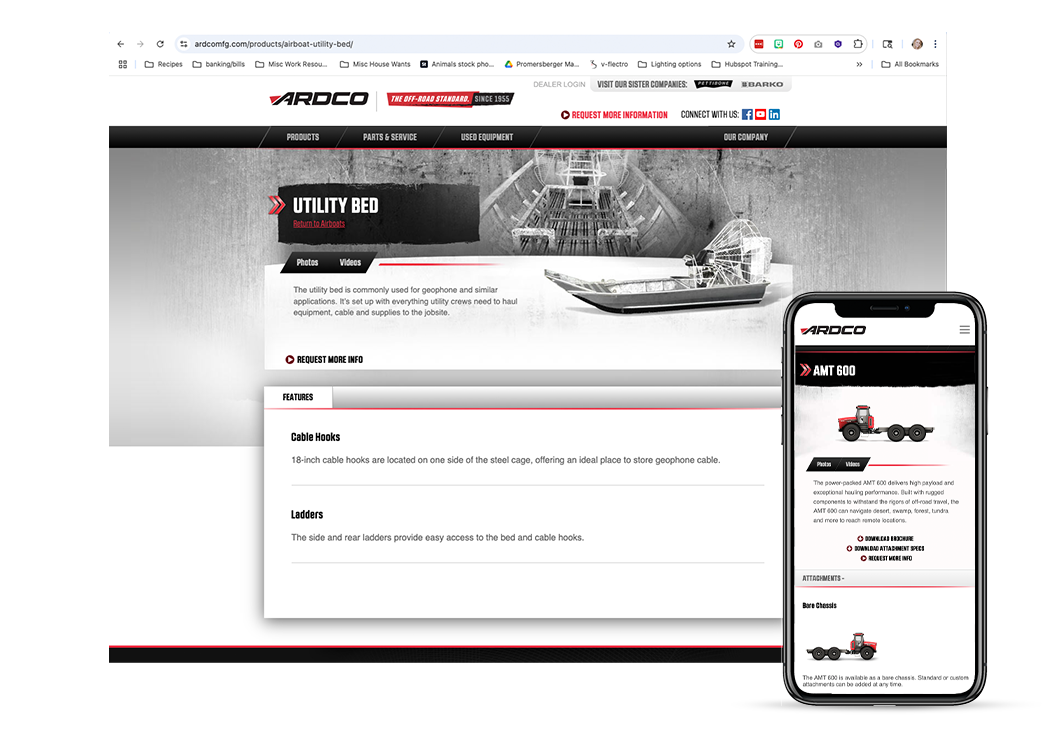Open the apps grid in bookmarks bar
Viewport: 1056px width, 750px height.
[x=123, y=64]
